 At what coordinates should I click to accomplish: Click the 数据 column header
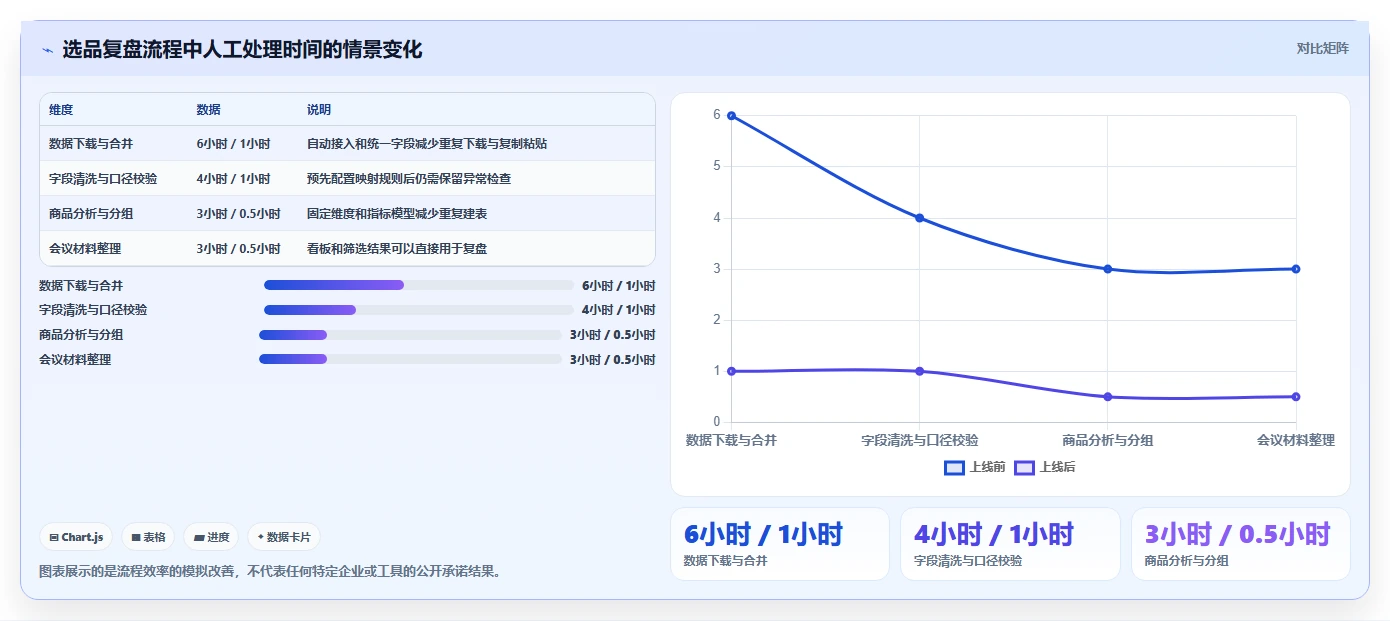[x=209, y=110]
